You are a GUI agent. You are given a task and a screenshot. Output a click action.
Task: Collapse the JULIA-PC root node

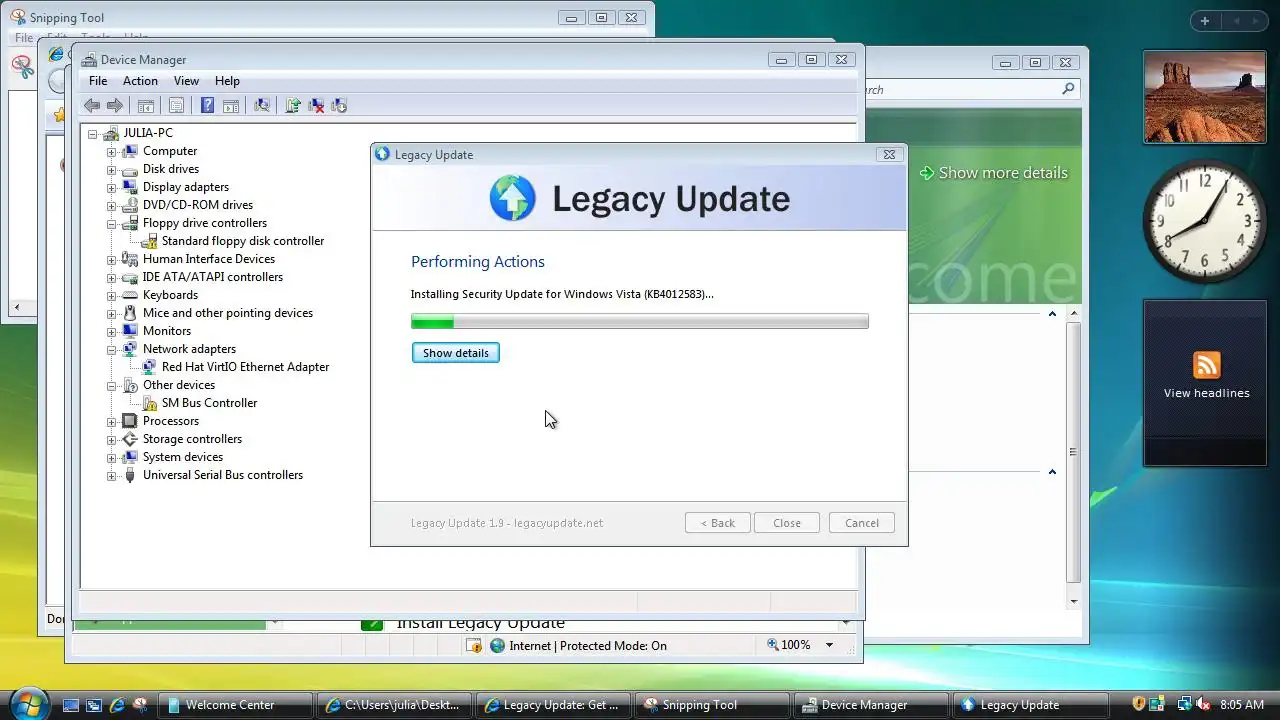click(93, 133)
